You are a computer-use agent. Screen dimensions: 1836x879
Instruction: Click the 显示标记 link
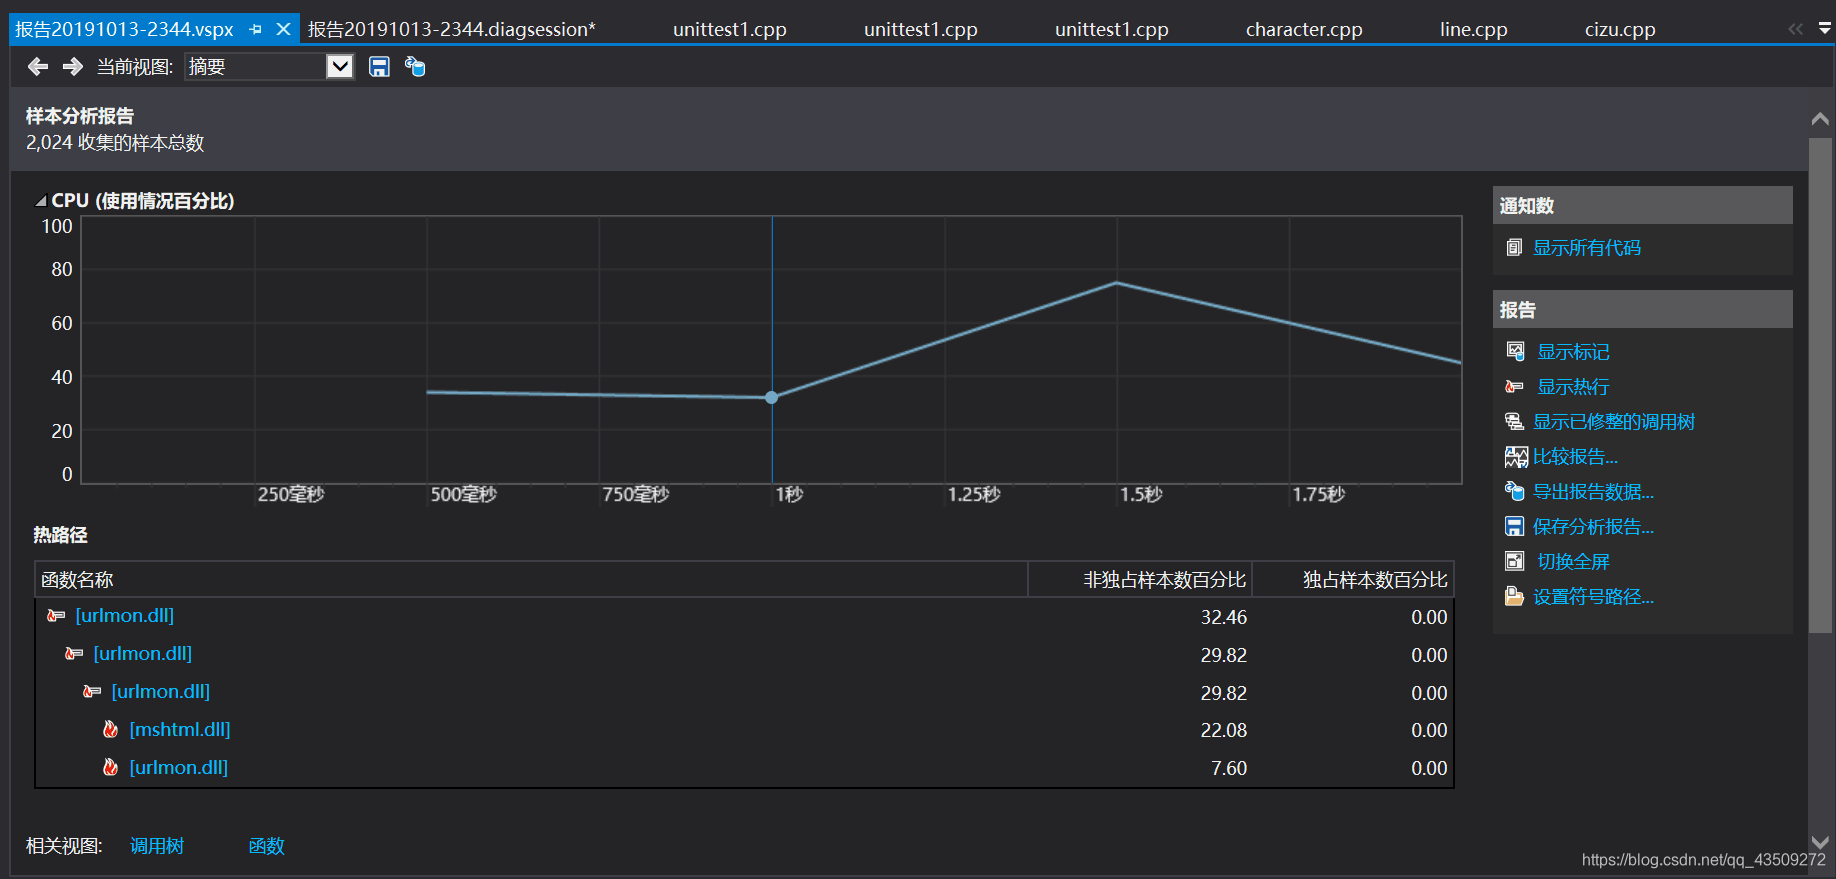tap(1573, 351)
